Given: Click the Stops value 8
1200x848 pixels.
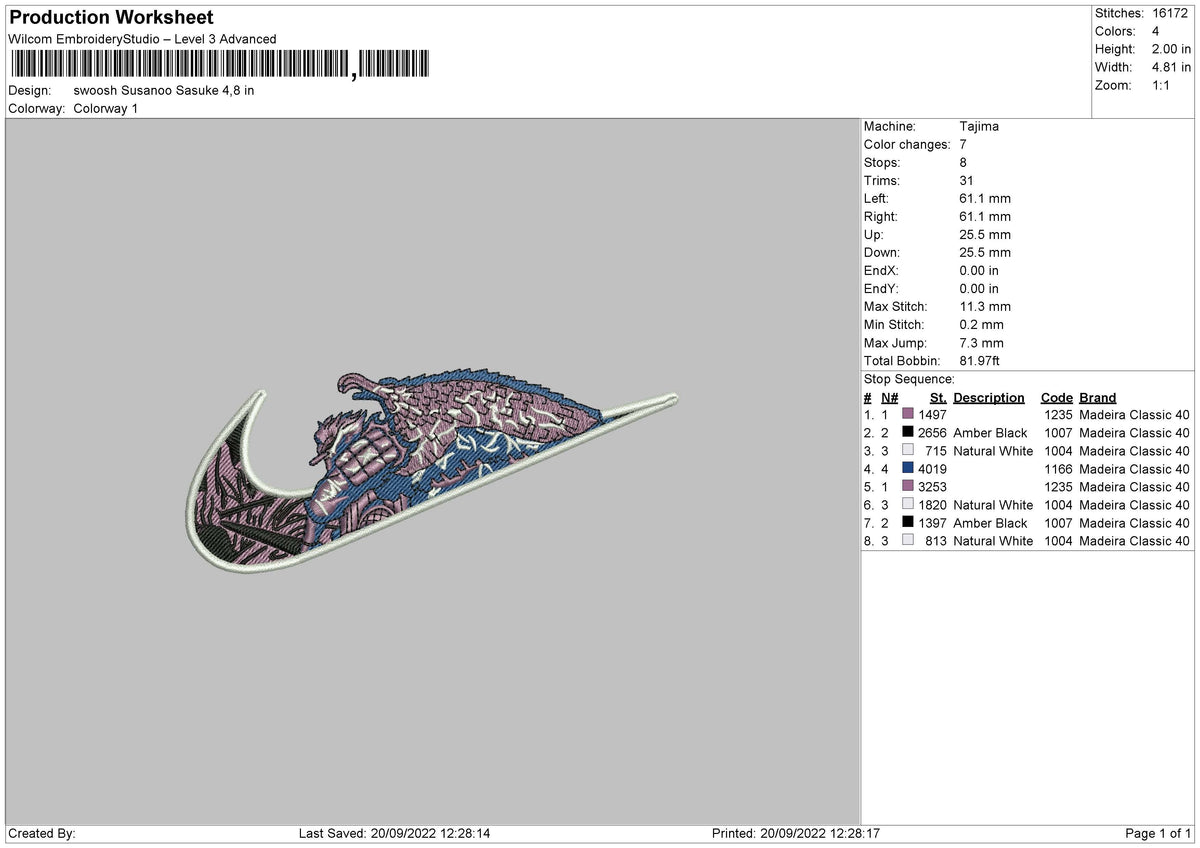Looking at the screenshot, I should point(963,162).
